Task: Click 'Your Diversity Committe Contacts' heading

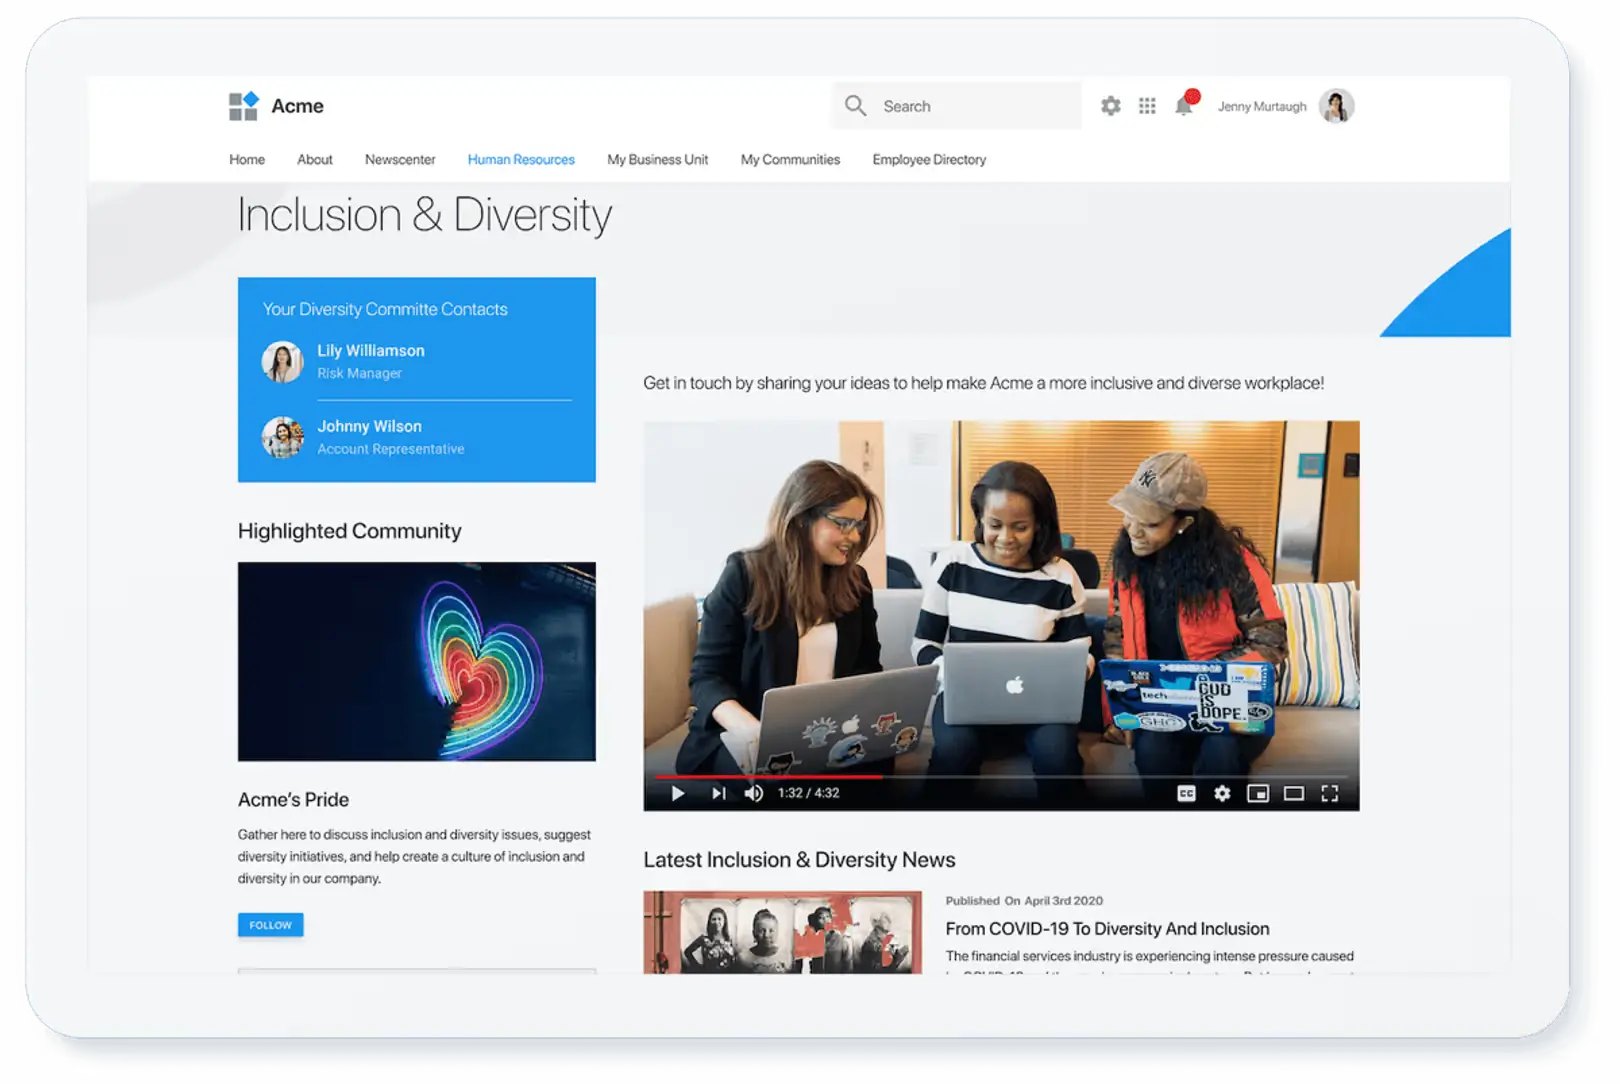Action: pos(385,310)
